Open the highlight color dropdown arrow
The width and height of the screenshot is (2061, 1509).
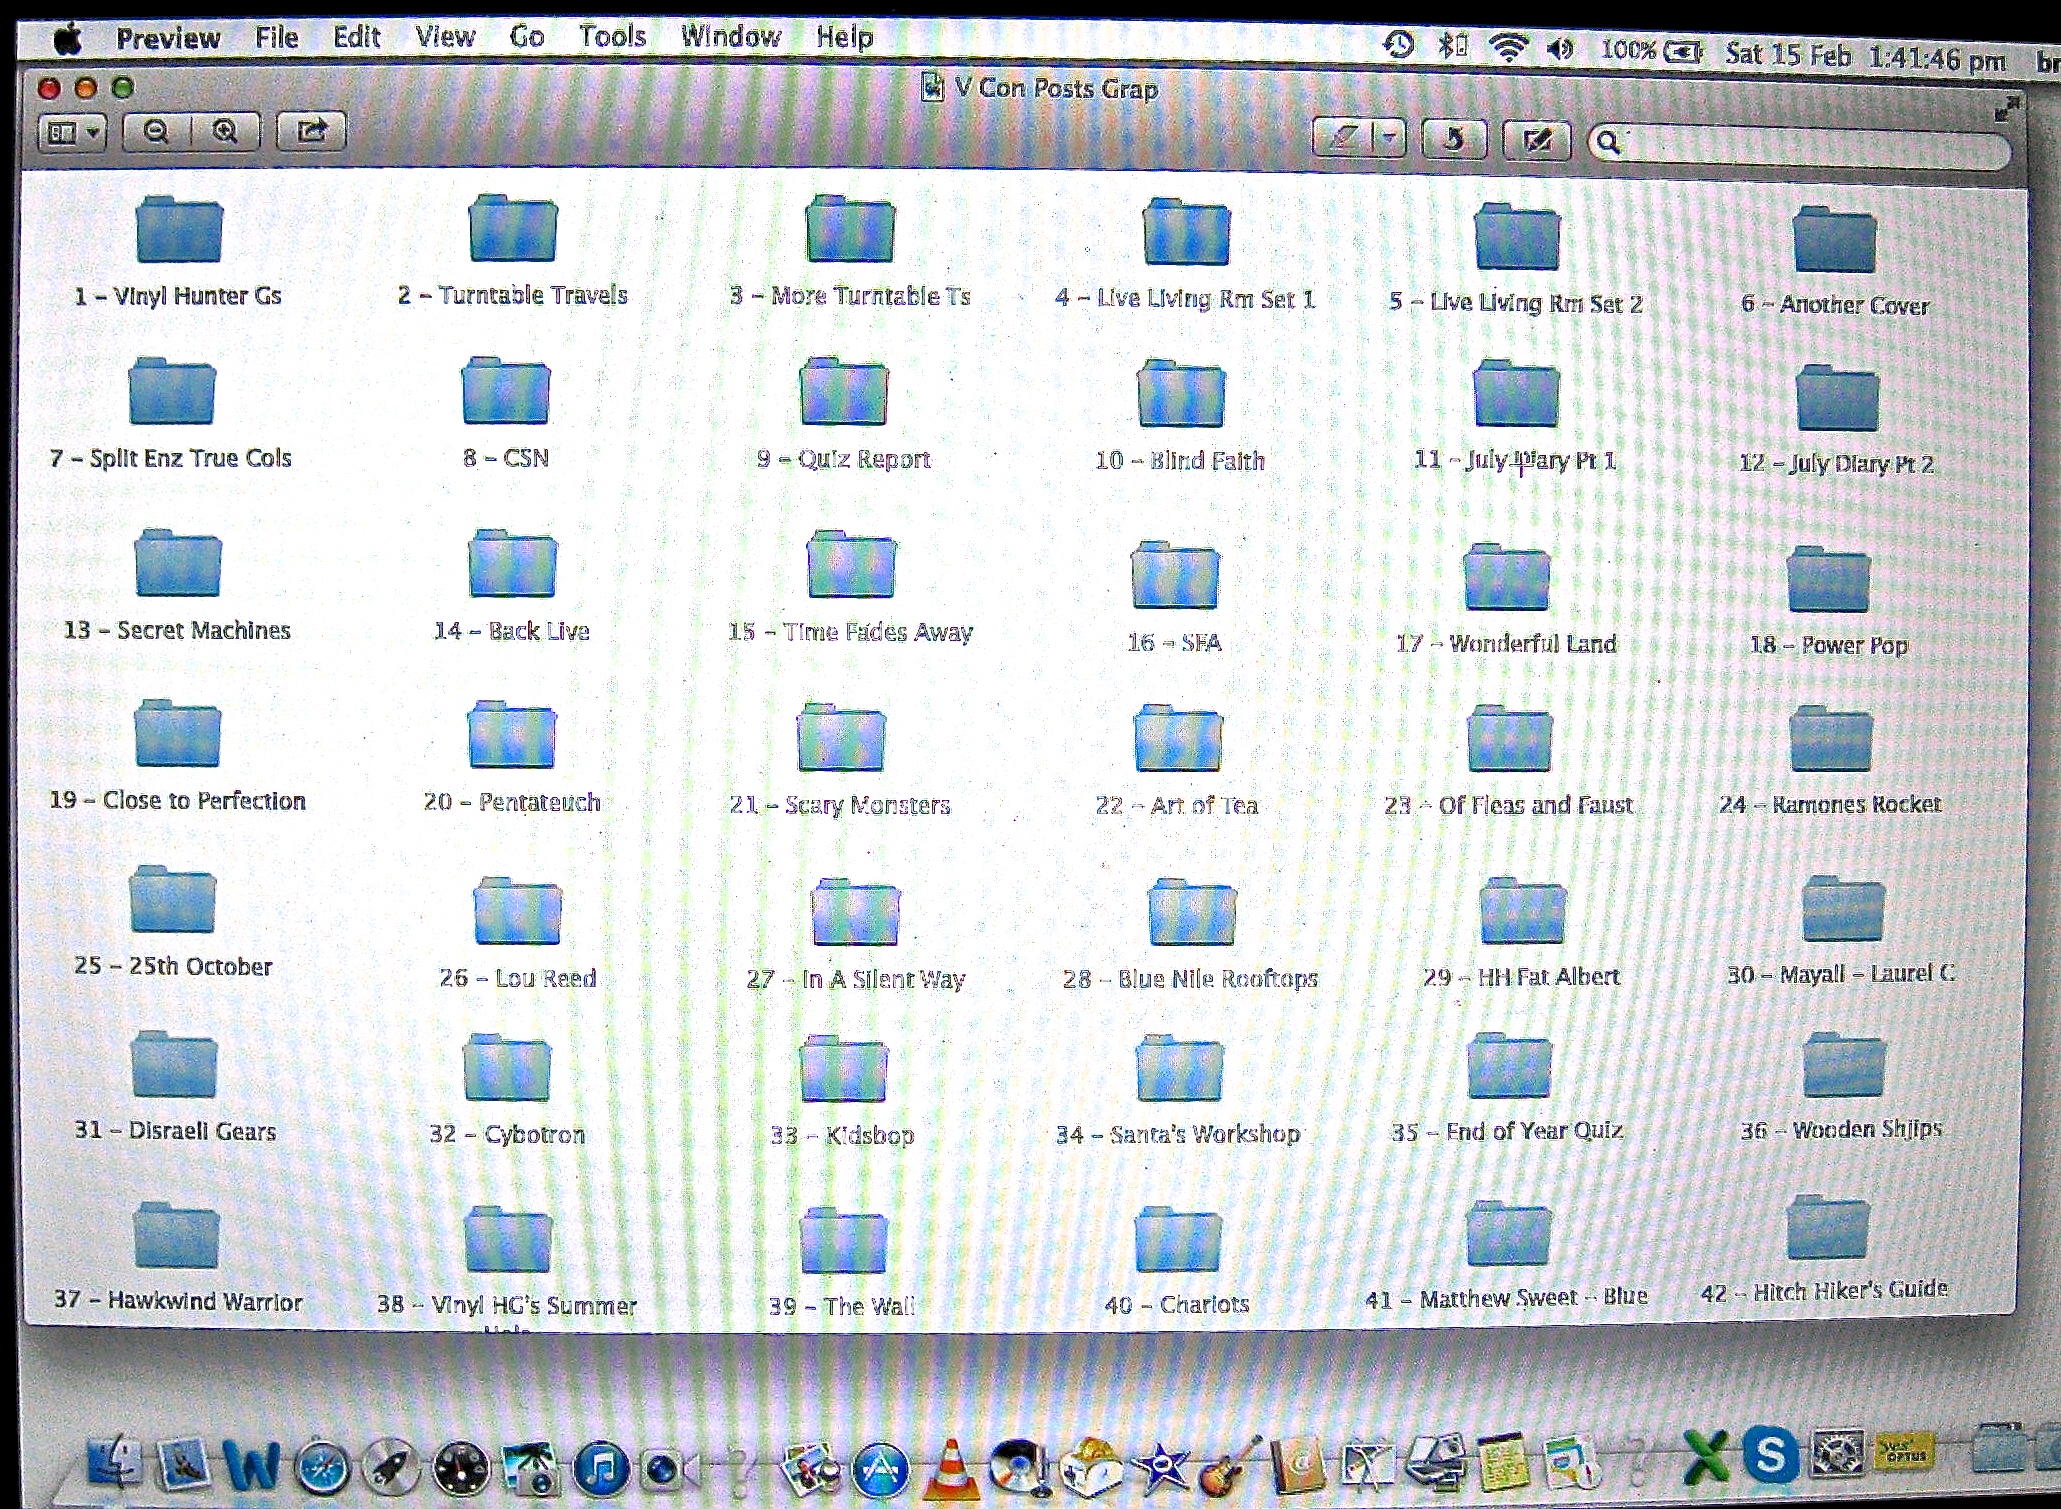coord(1389,138)
